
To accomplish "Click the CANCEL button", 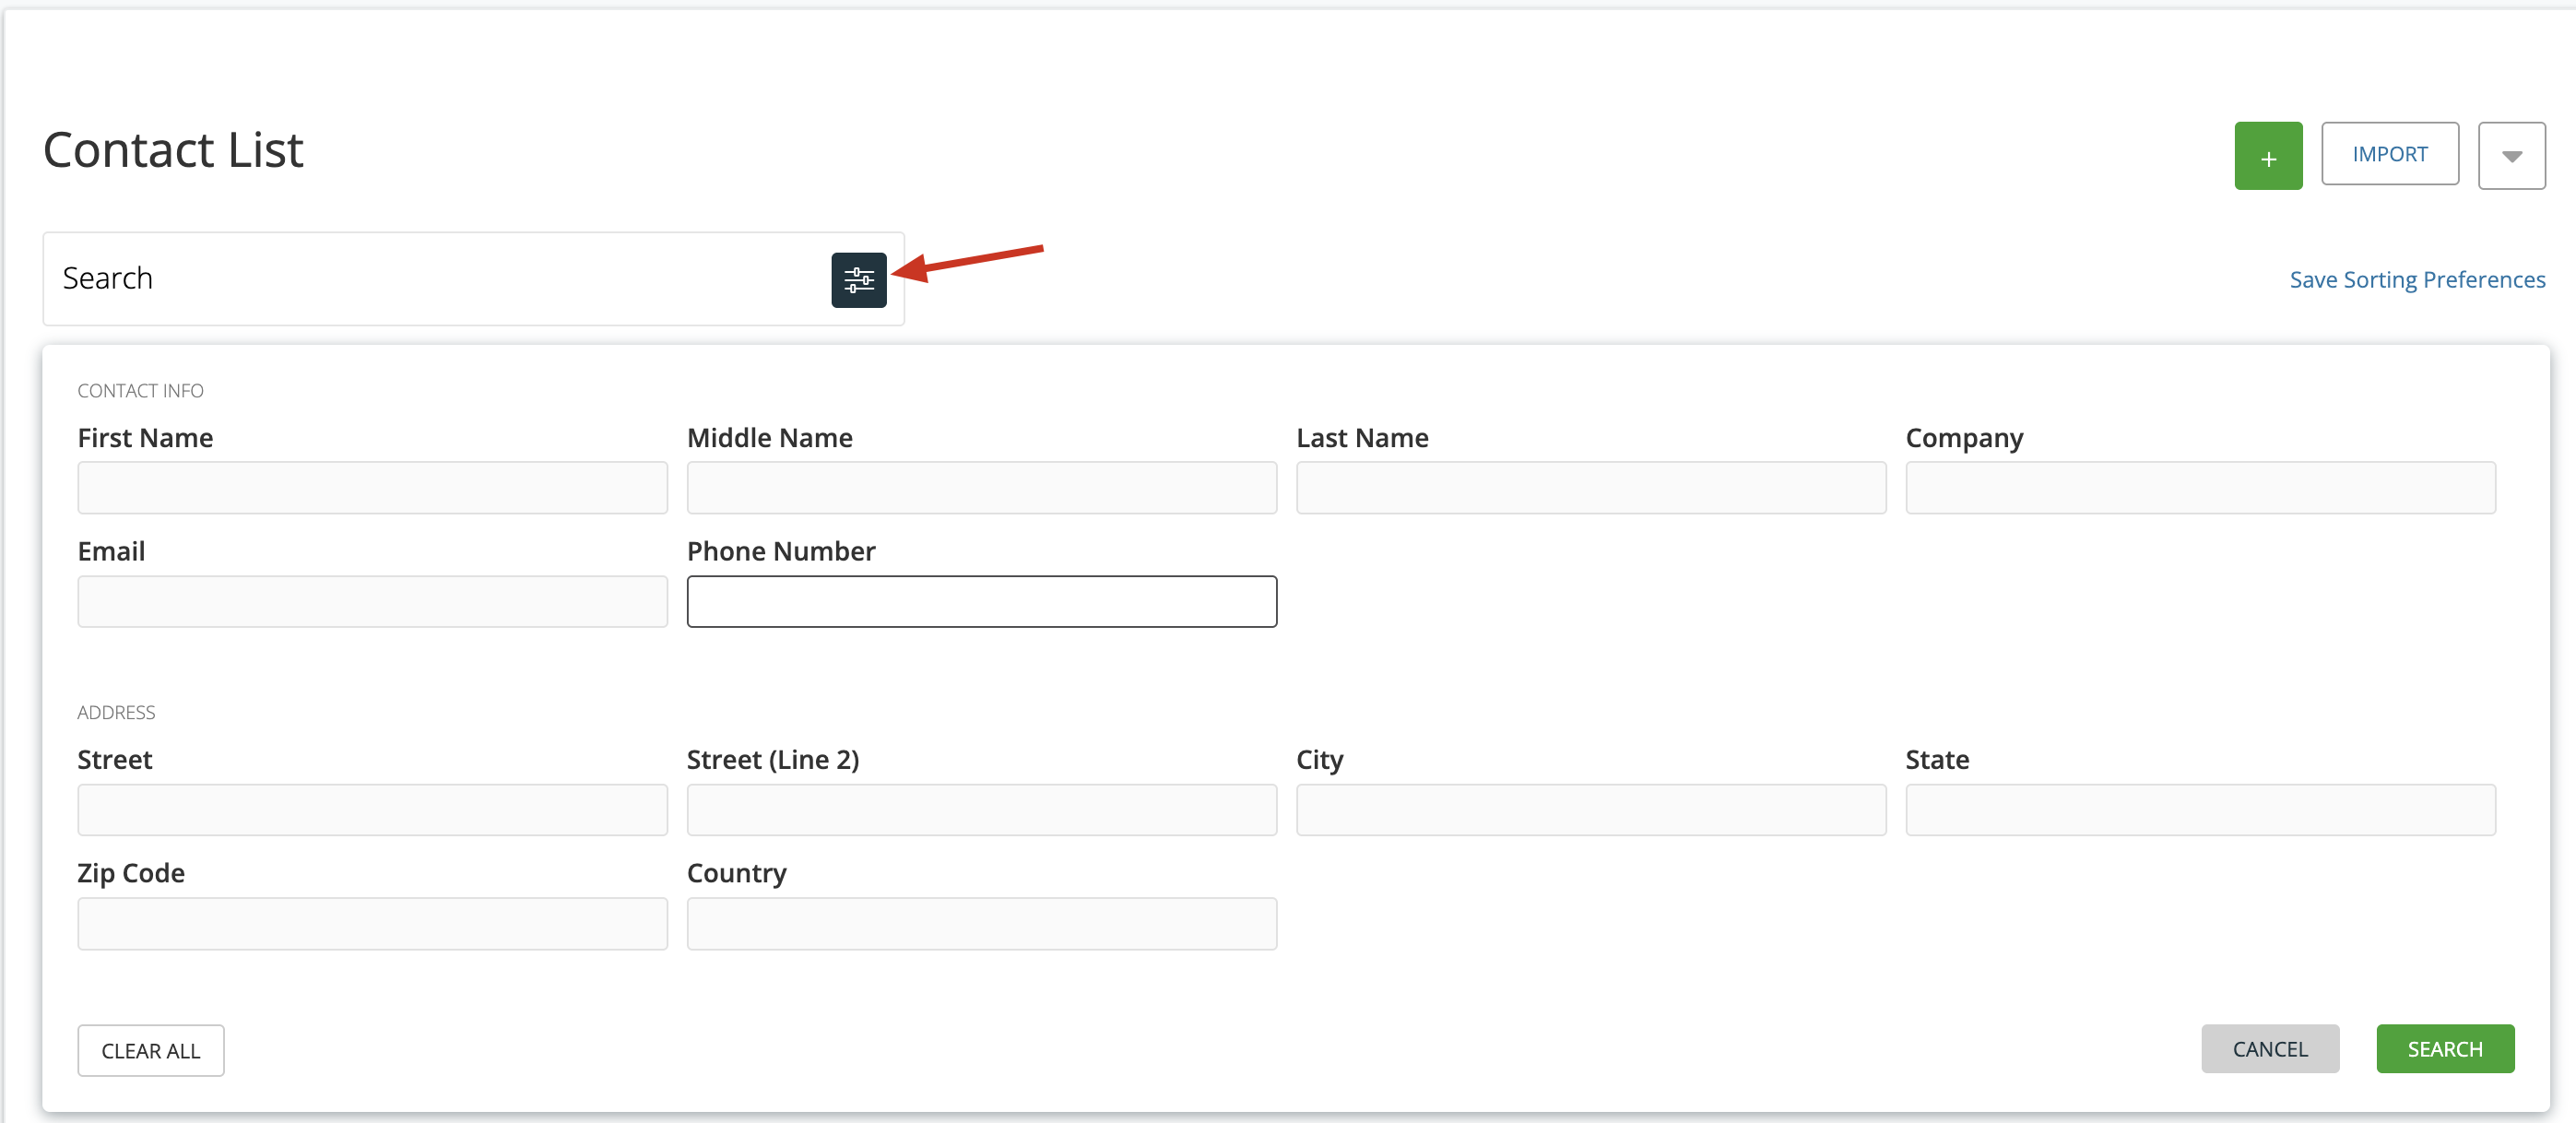I will click(x=2269, y=1049).
